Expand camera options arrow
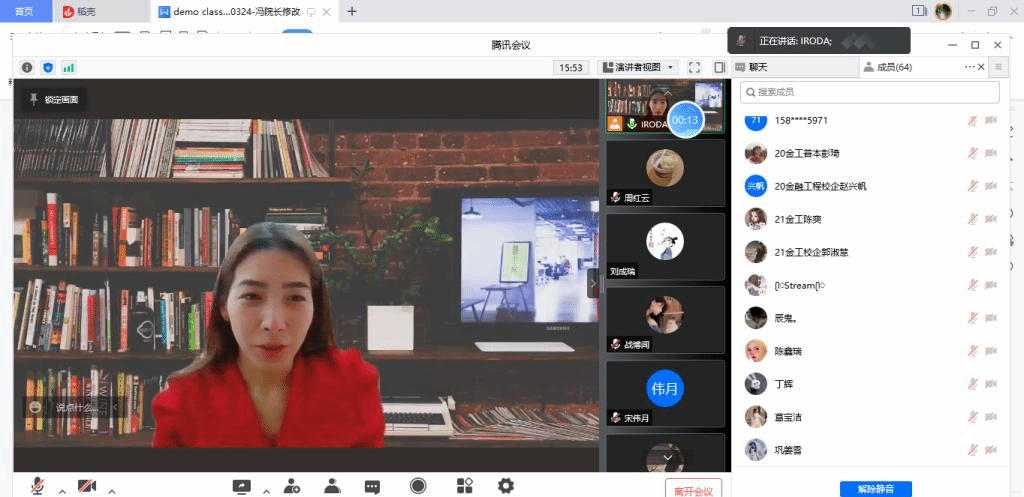Image resolution: width=1024 pixels, height=497 pixels. 112,491
